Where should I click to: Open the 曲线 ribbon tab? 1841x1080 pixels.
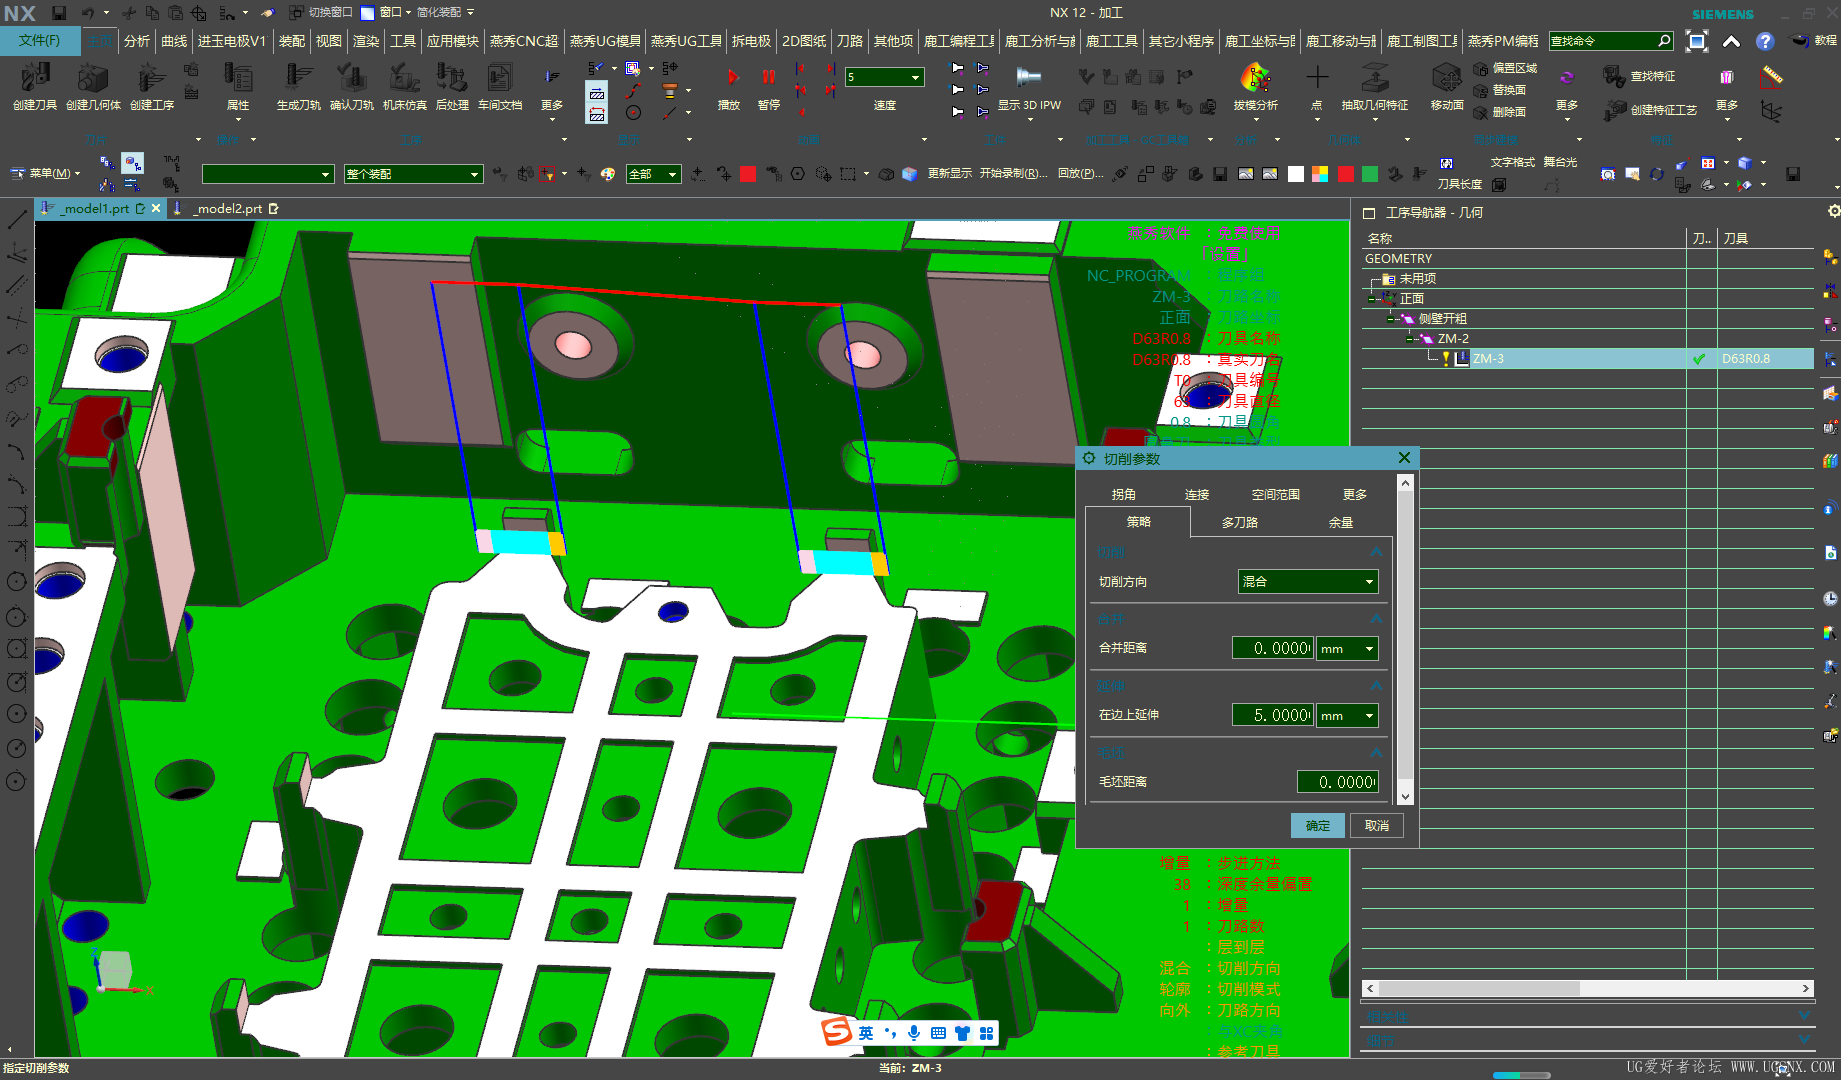[x=174, y=41]
